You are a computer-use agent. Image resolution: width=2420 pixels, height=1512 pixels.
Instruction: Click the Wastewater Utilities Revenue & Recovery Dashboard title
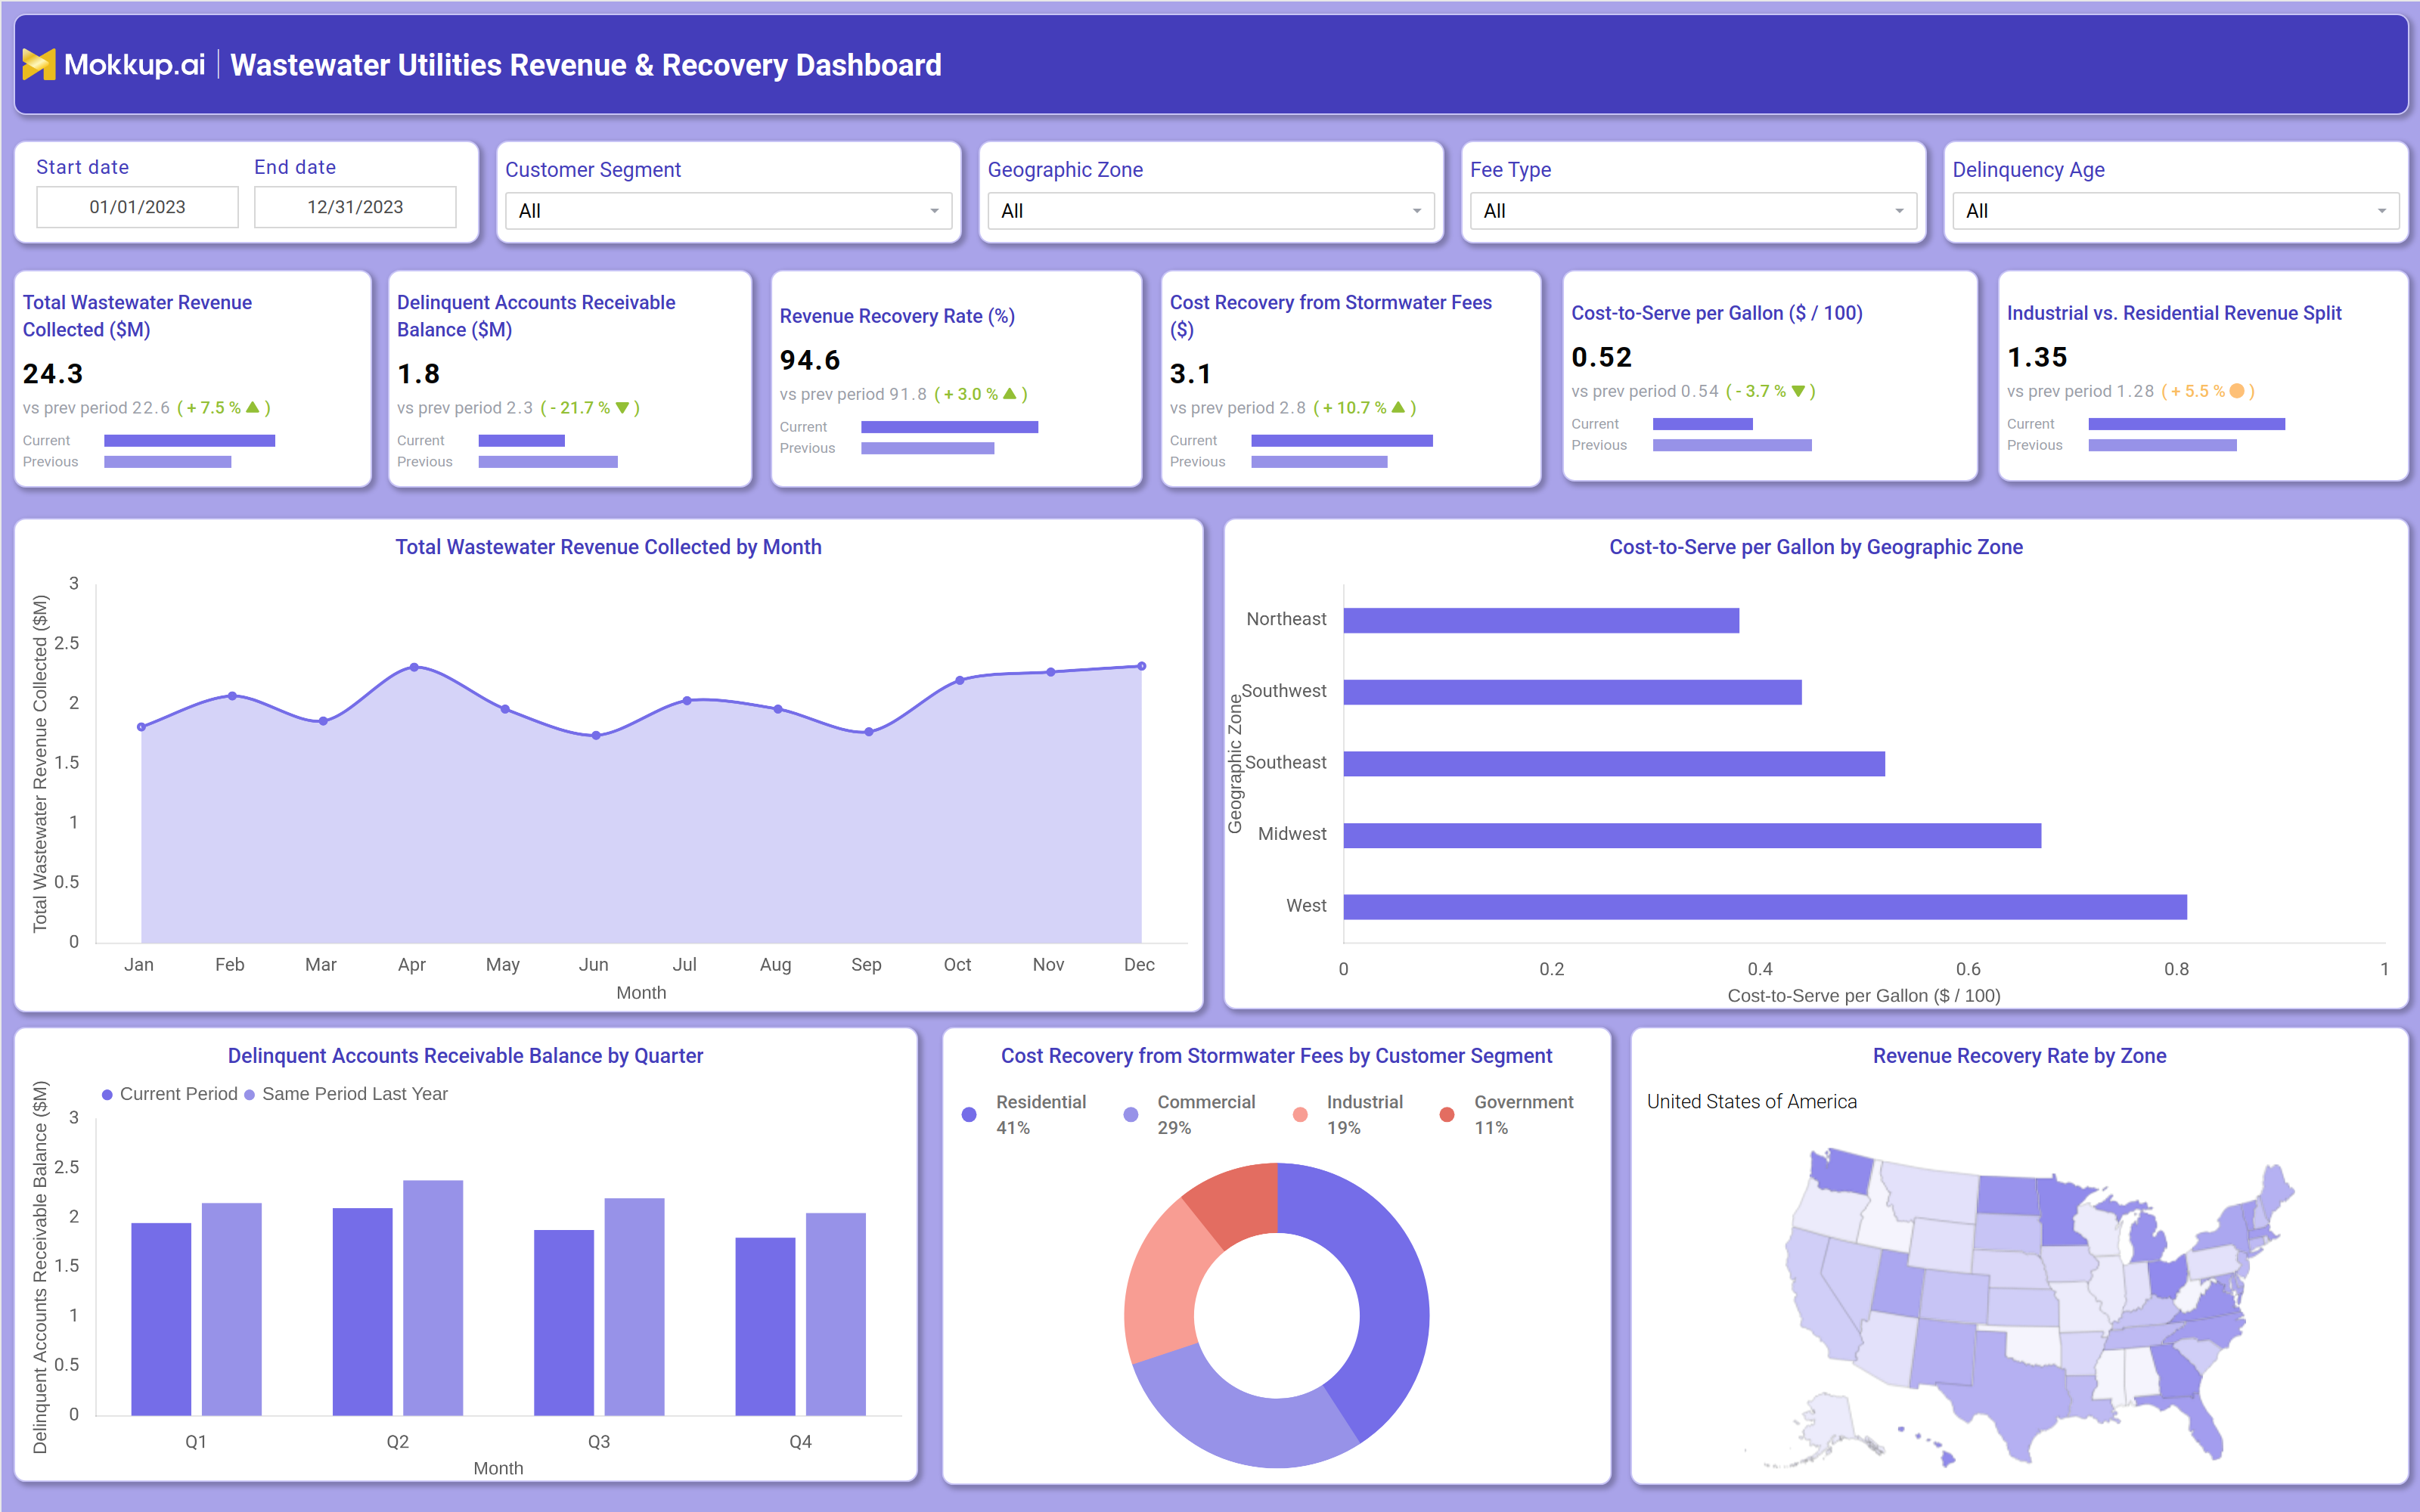(x=586, y=65)
